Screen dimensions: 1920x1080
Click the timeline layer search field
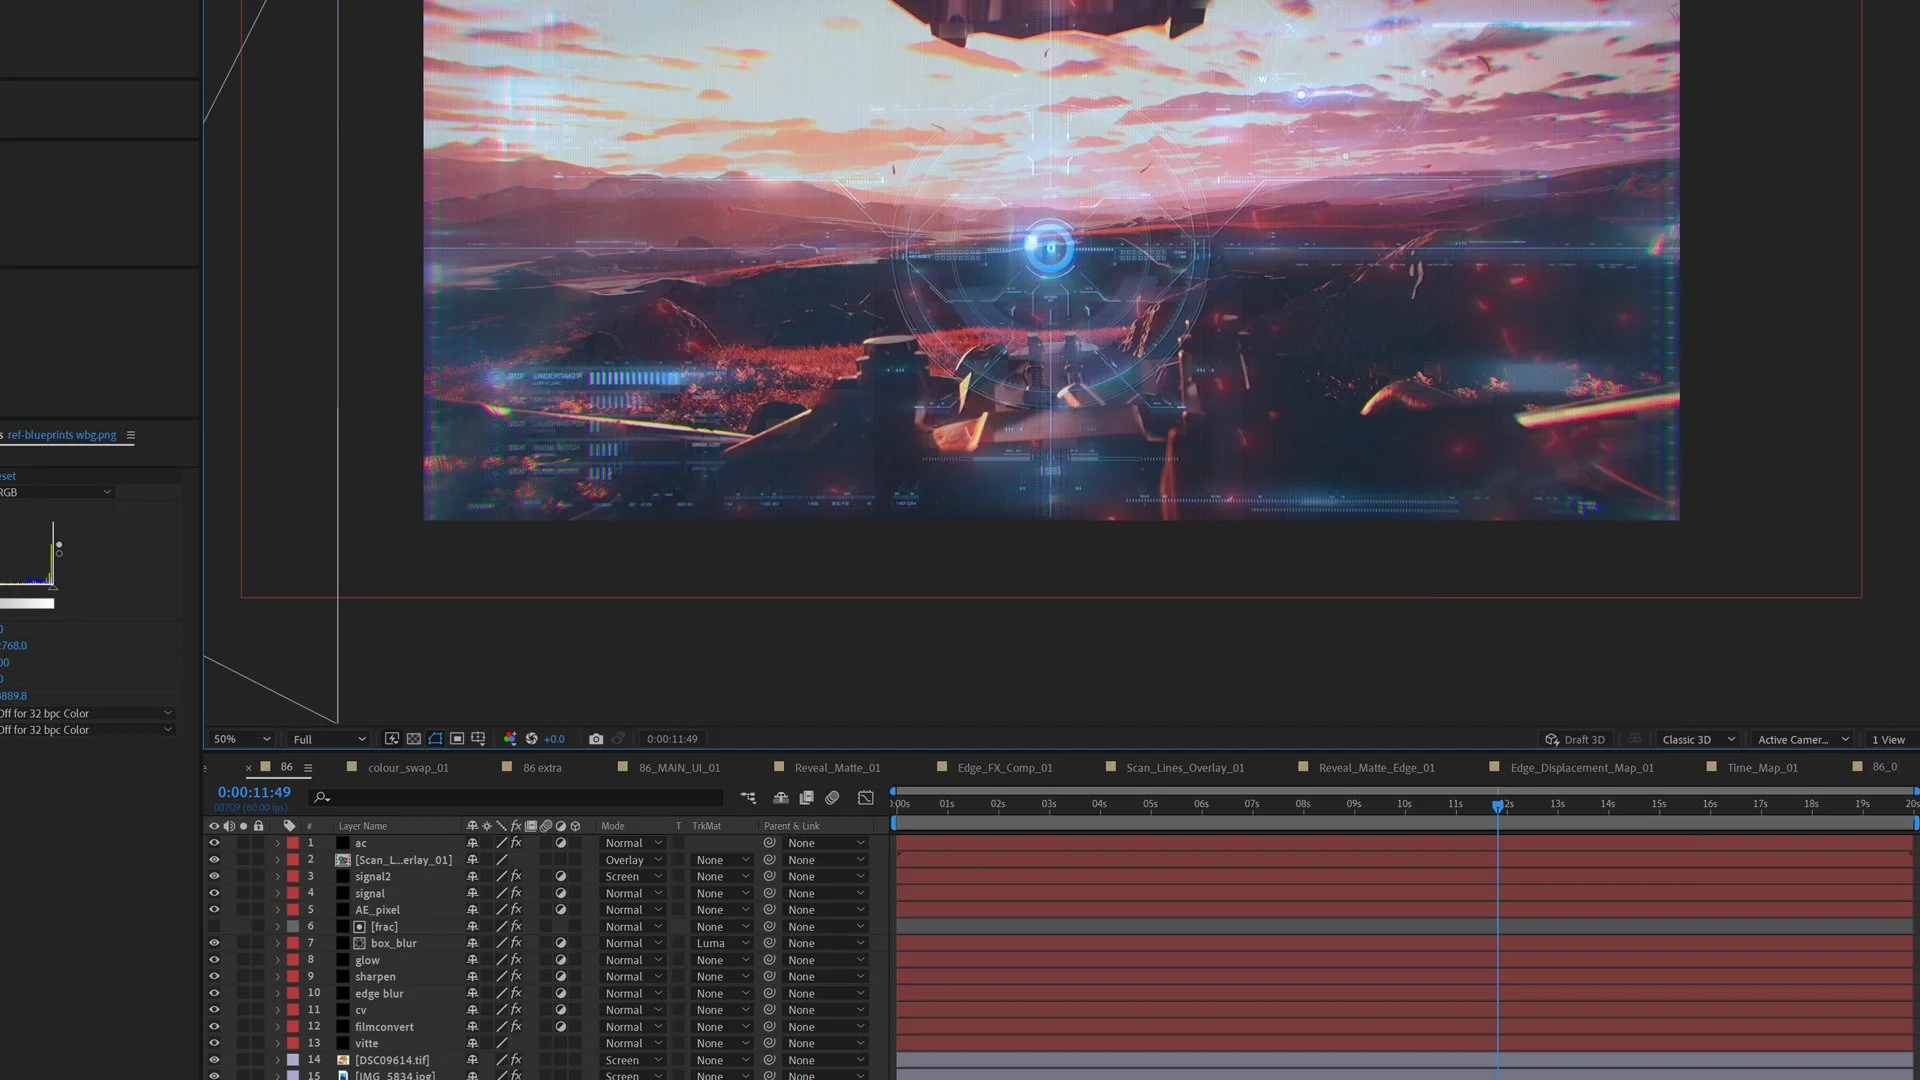pyautogui.click(x=520, y=798)
